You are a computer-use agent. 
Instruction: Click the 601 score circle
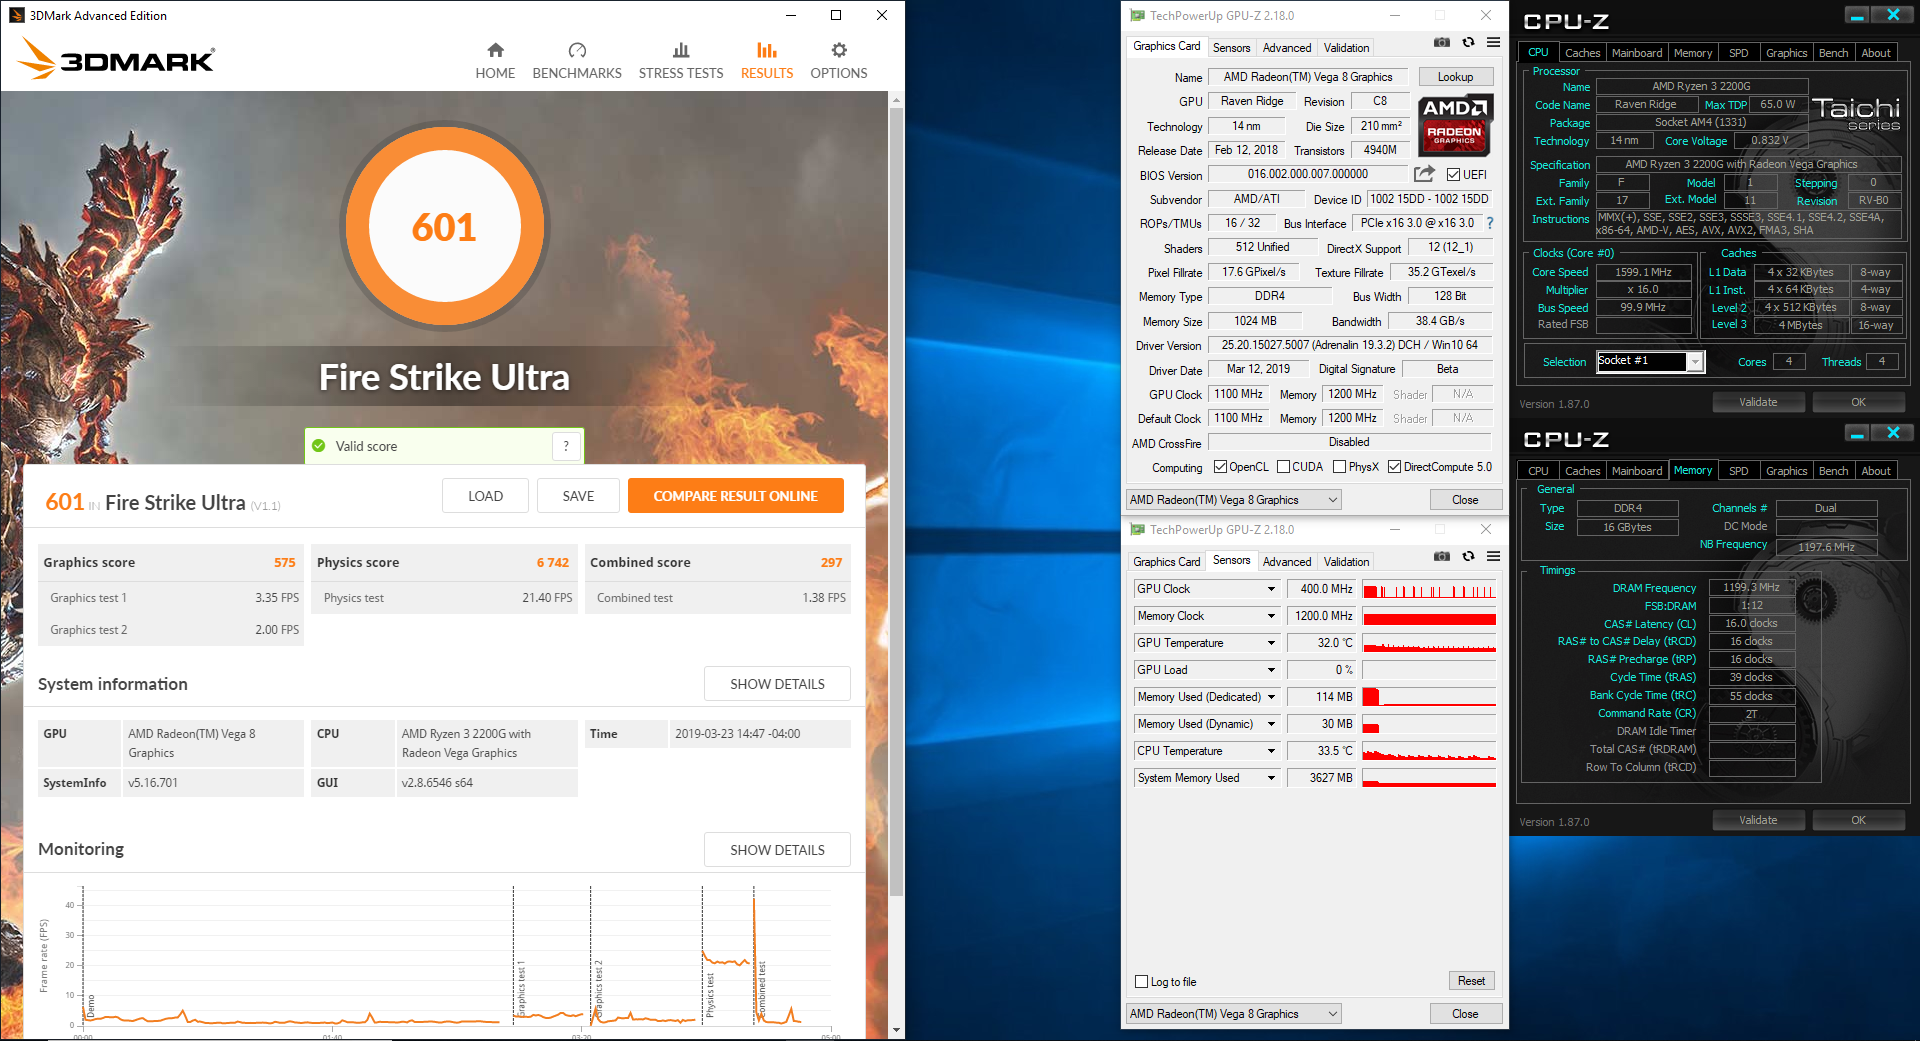point(445,227)
